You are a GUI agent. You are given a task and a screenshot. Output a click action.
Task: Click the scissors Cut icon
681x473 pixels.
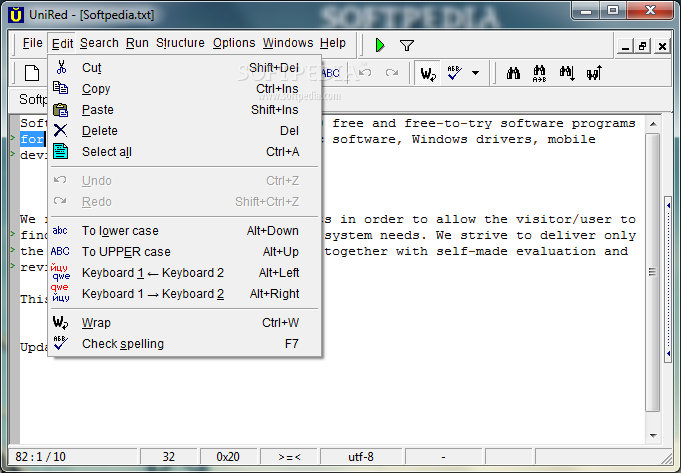(x=61, y=67)
